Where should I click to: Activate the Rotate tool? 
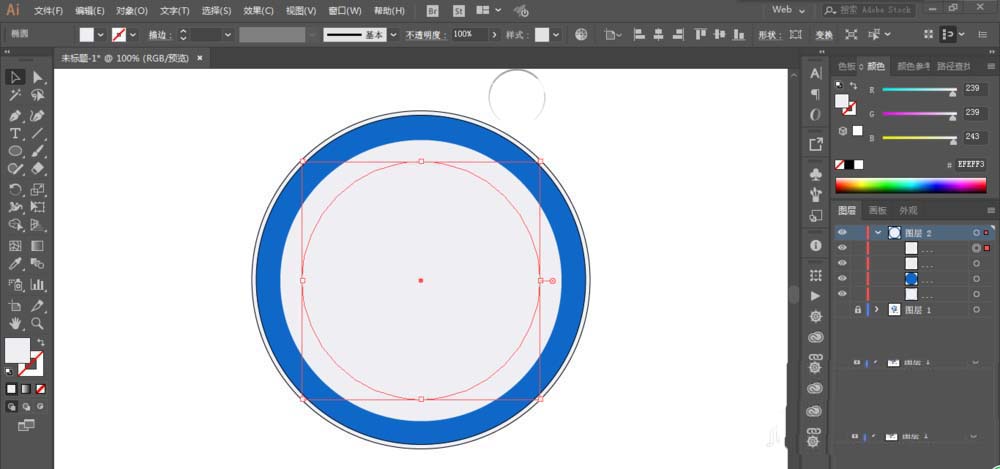pos(16,189)
